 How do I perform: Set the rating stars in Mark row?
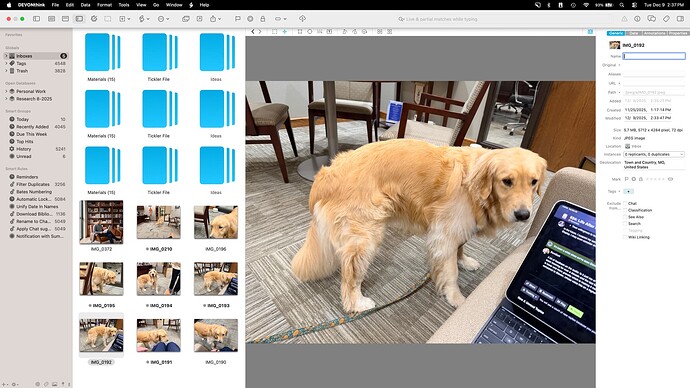click(655, 179)
